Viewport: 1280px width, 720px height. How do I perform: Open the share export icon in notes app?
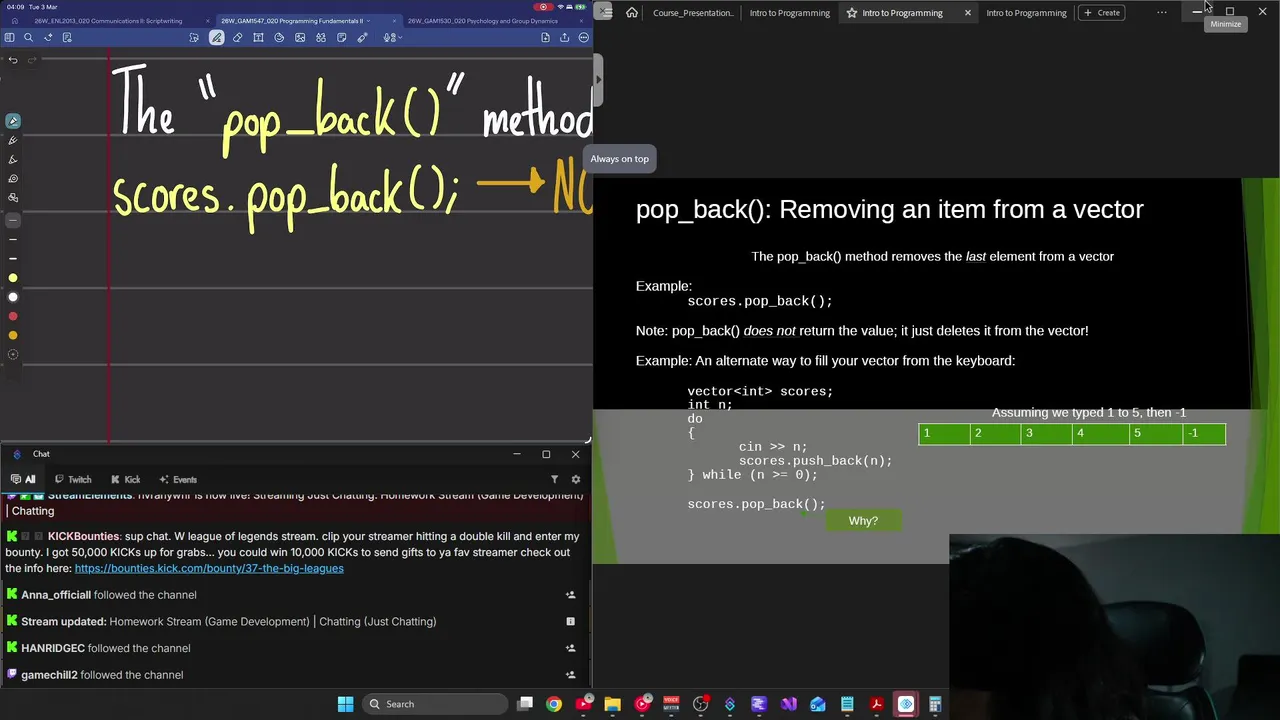click(564, 37)
